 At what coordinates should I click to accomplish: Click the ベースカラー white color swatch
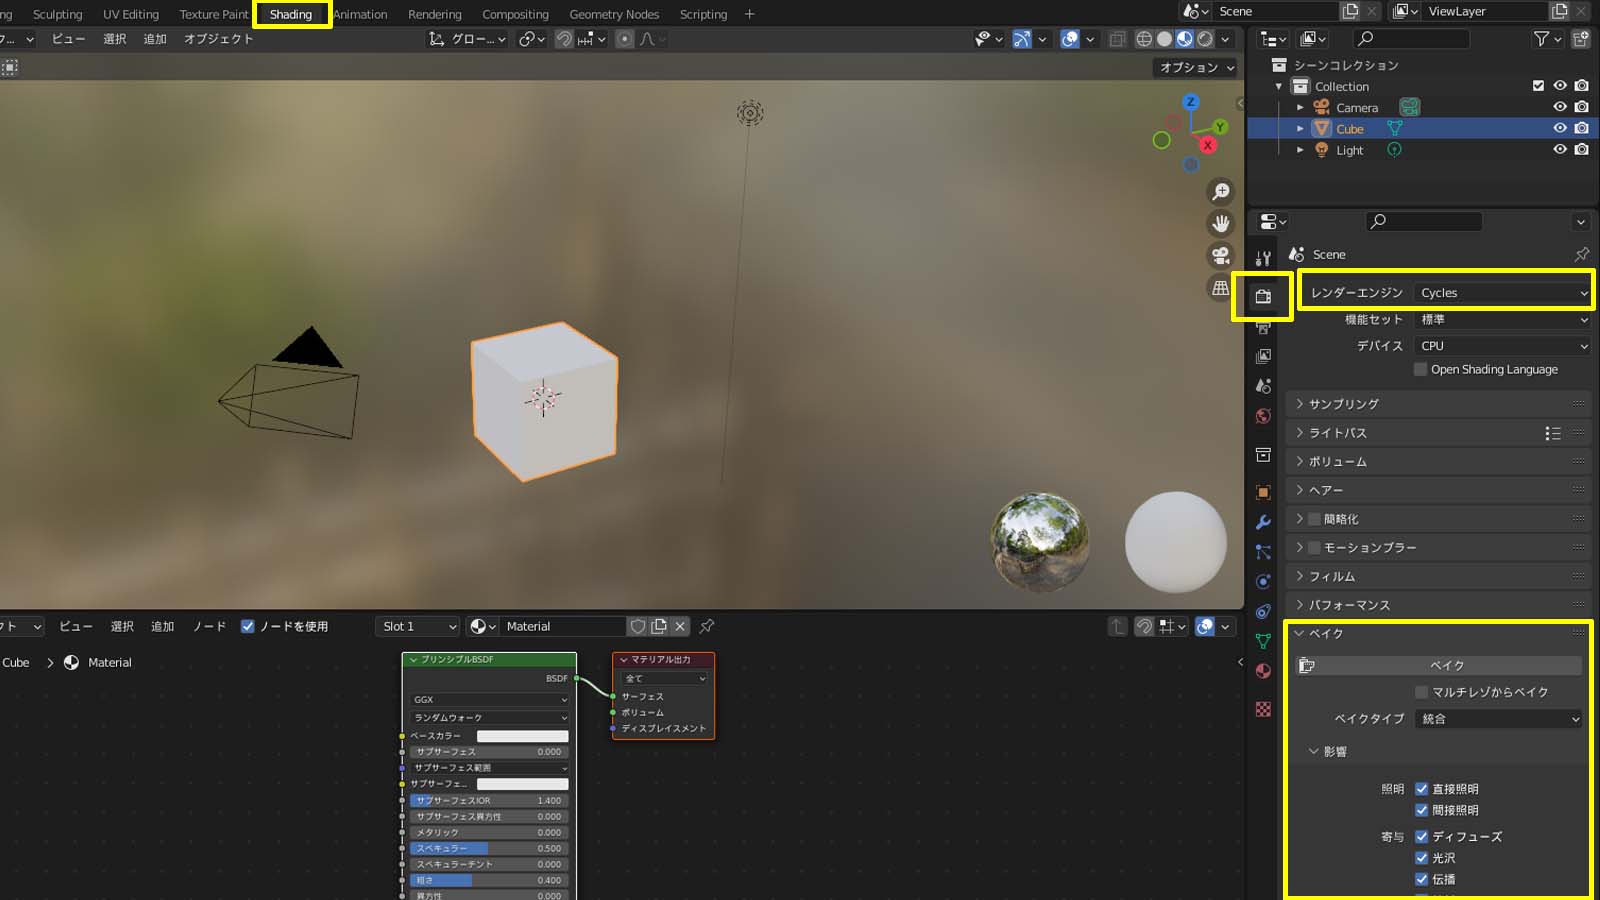(x=522, y=736)
